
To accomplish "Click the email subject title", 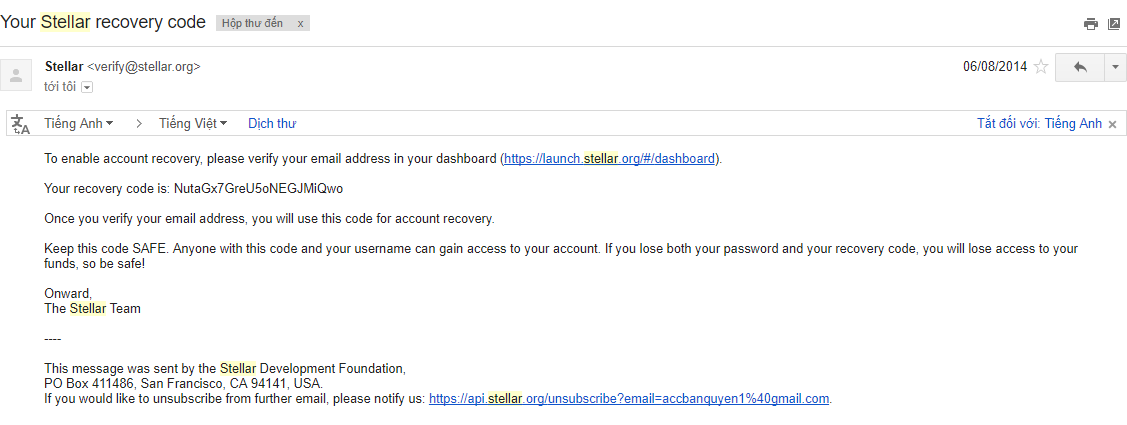I will (103, 22).
